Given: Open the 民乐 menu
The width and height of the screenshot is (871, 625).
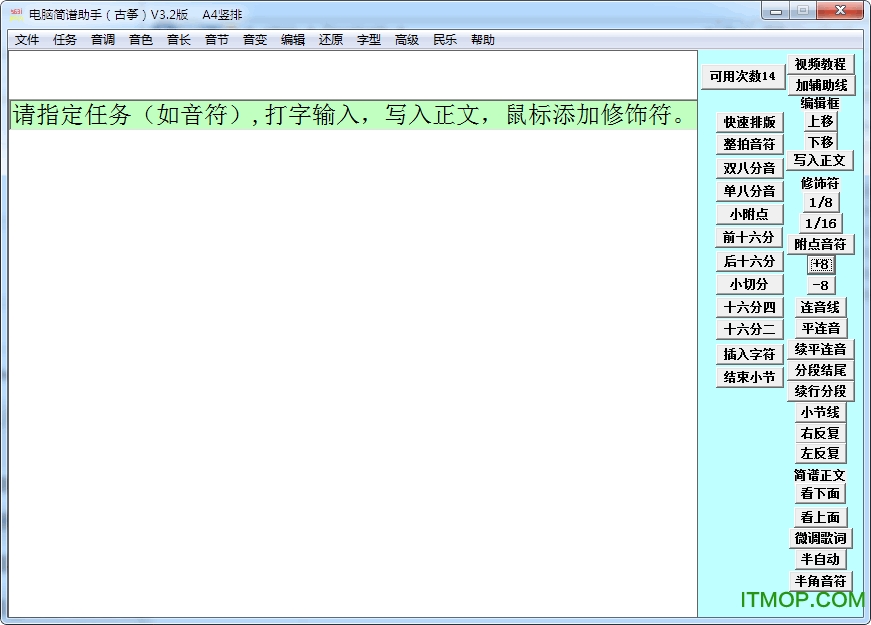Looking at the screenshot, I should pyautogui.click(x=445, y=40).
